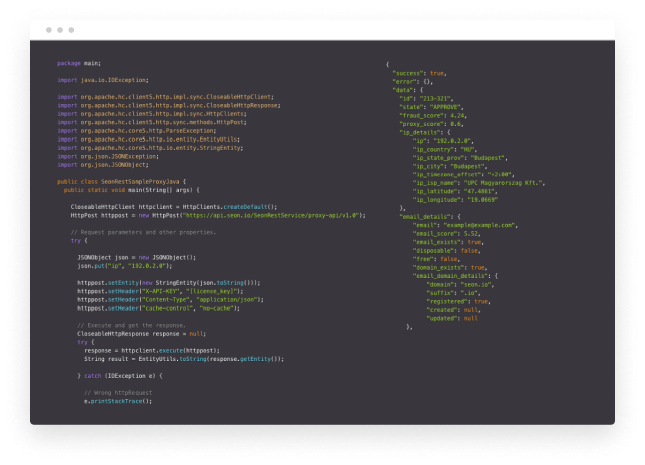Click the JSON response "ip": "192.0.2.0" line
Viewport: 645px width, 465px height.
click(443, 141)
